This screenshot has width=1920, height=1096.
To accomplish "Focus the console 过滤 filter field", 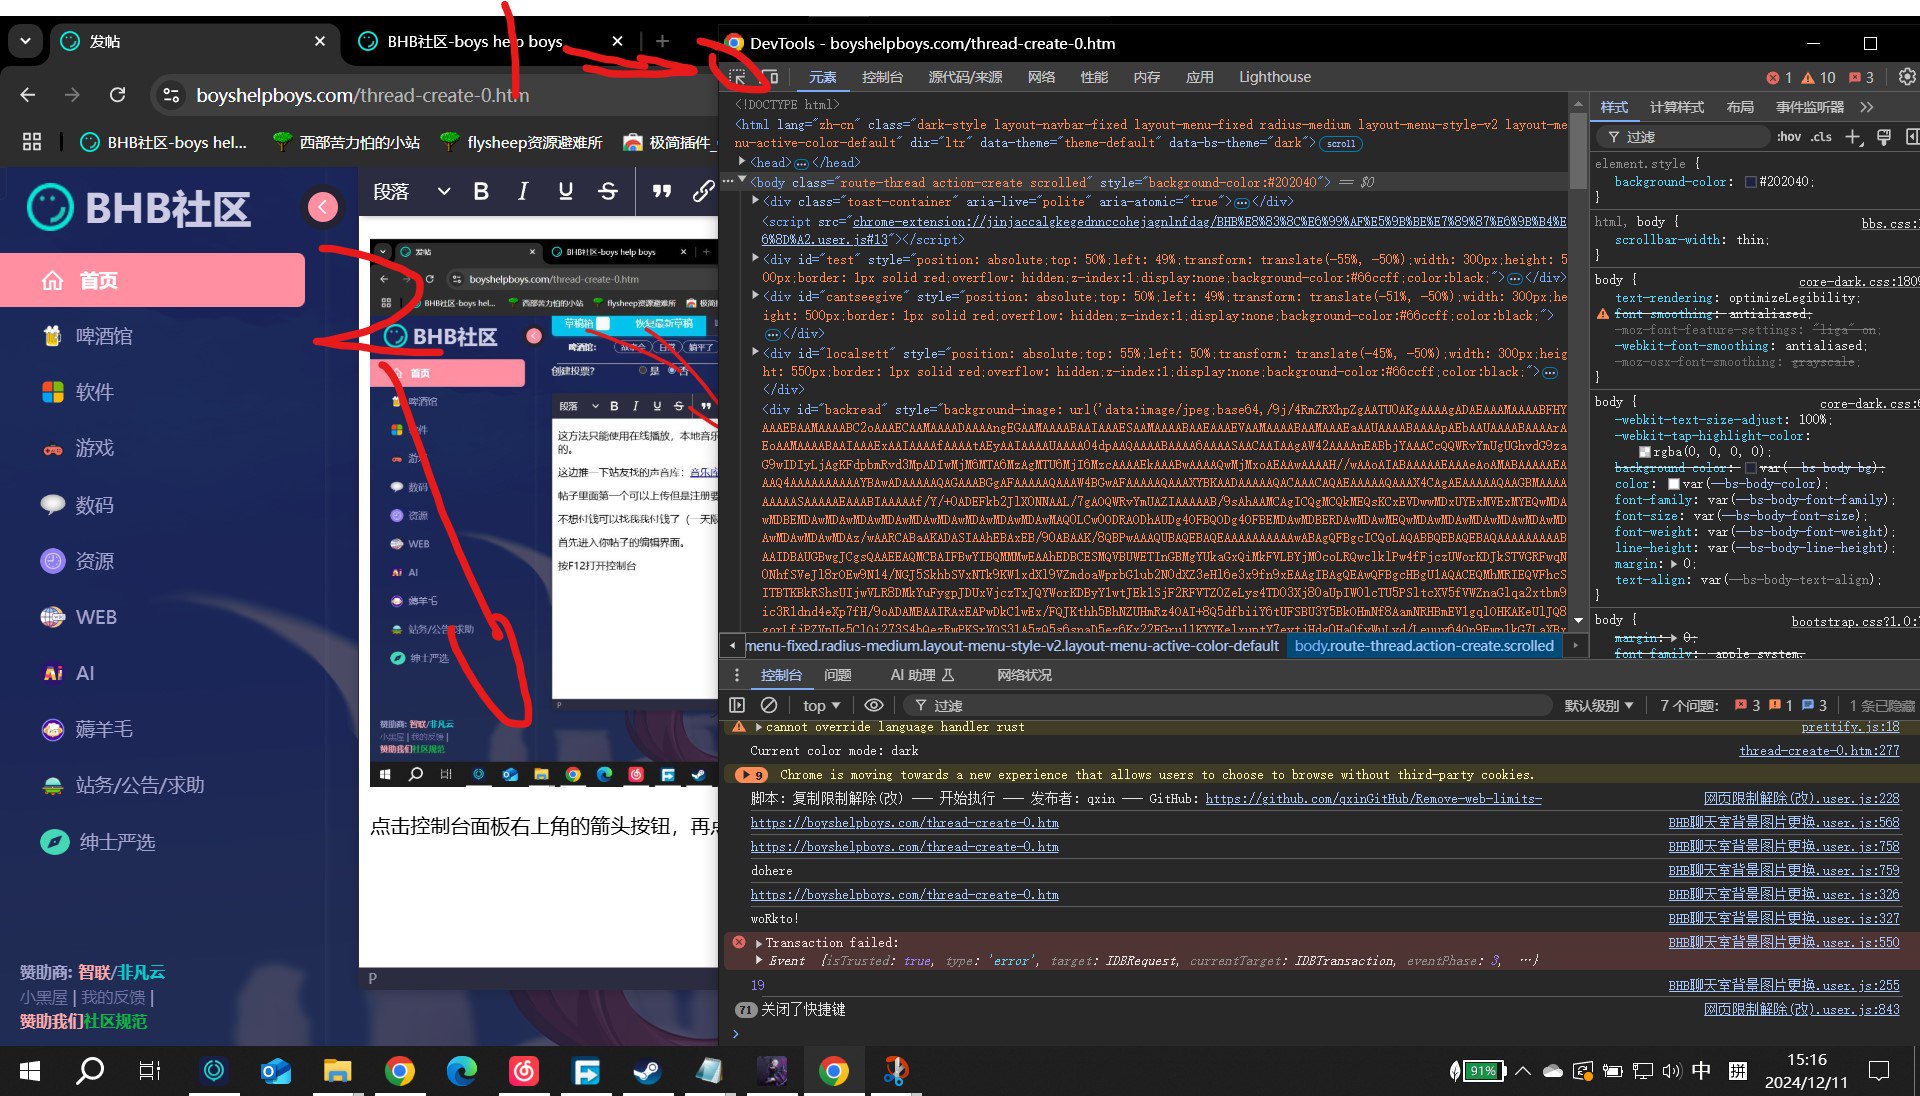I will [1230, 705].
